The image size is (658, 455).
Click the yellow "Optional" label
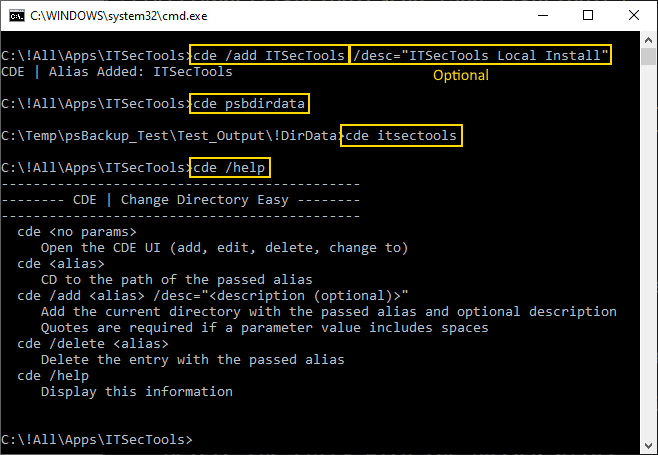tap(460, 75)
